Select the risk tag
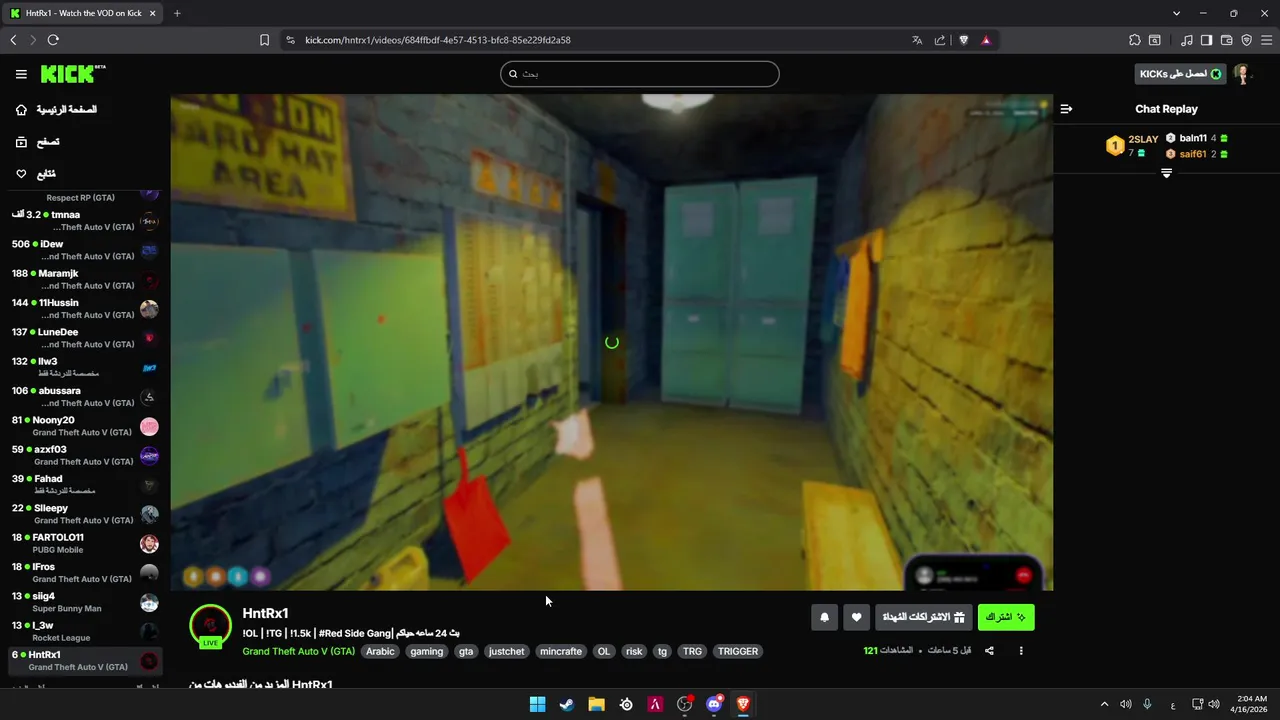 (634, 651)
